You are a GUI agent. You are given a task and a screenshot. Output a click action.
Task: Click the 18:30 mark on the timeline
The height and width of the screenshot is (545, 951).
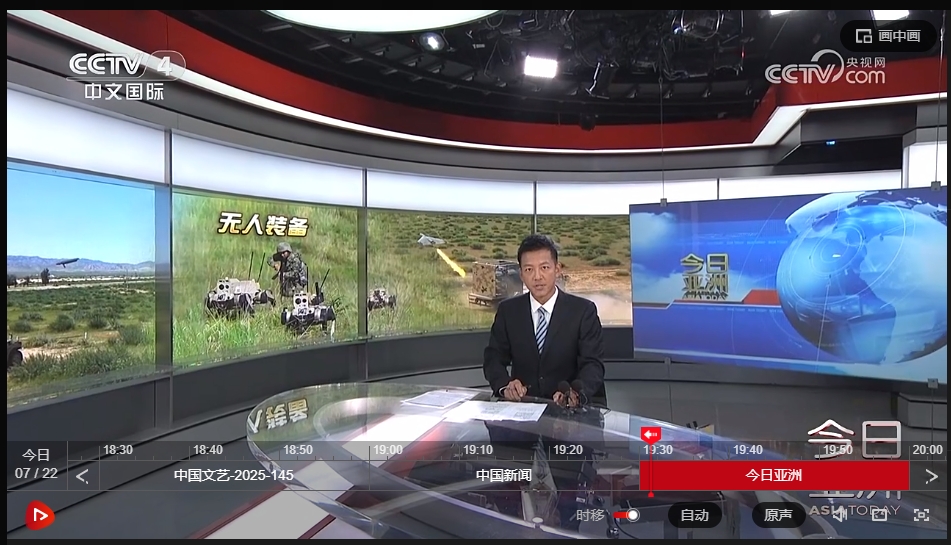118,450
